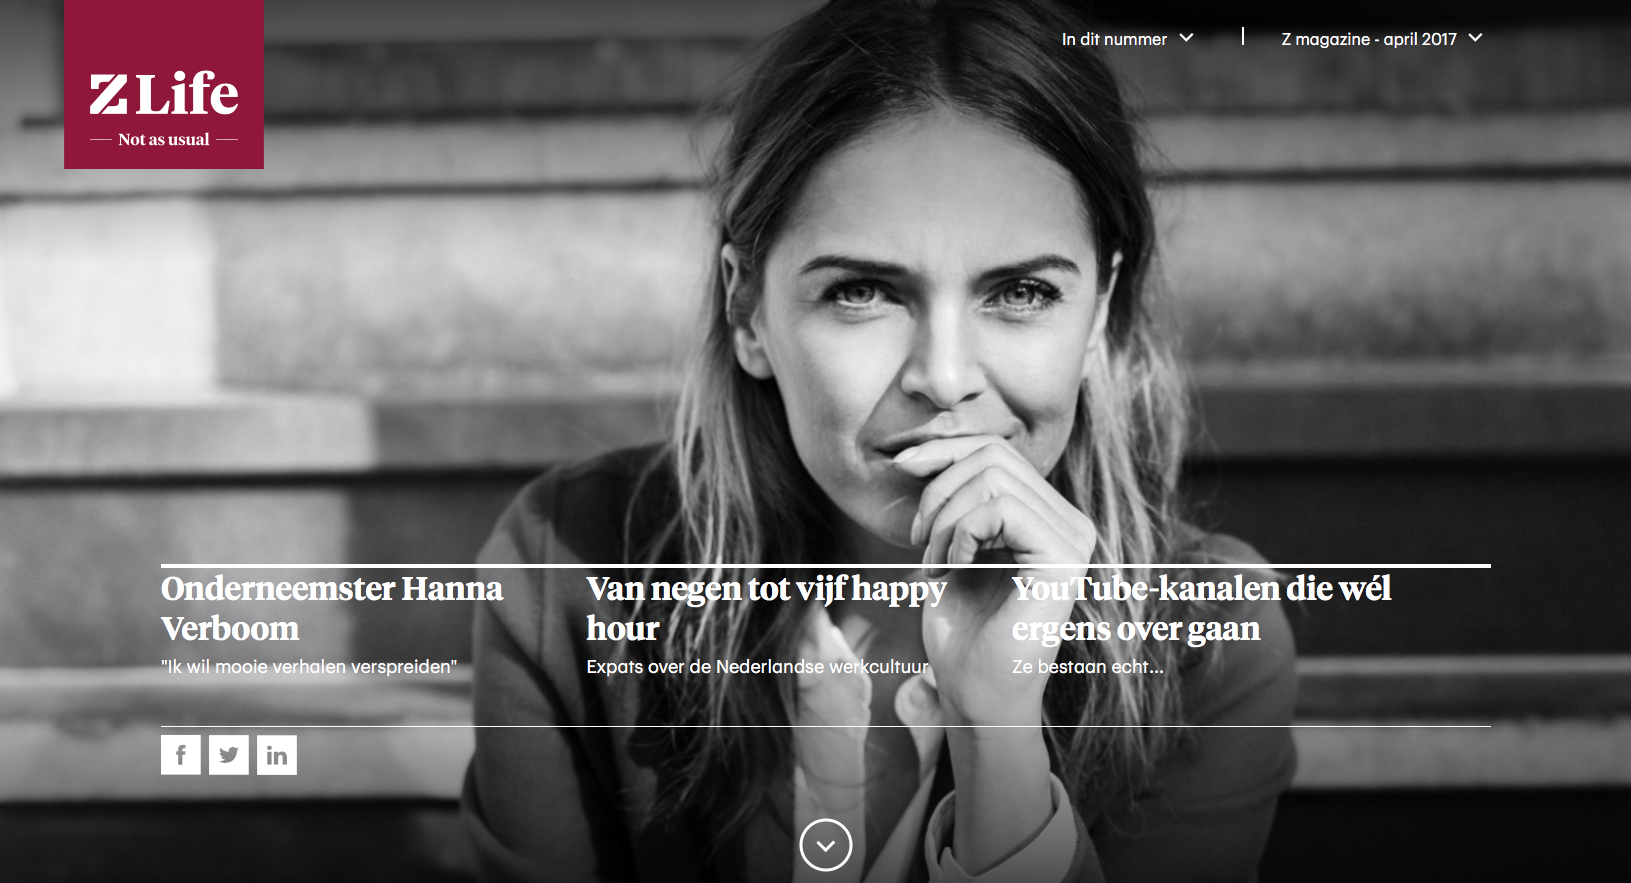This screenshot has width=1631, height=883.
Task: Open article 'Onderneemster Hanna Verboom'
Action: [332, 608]
